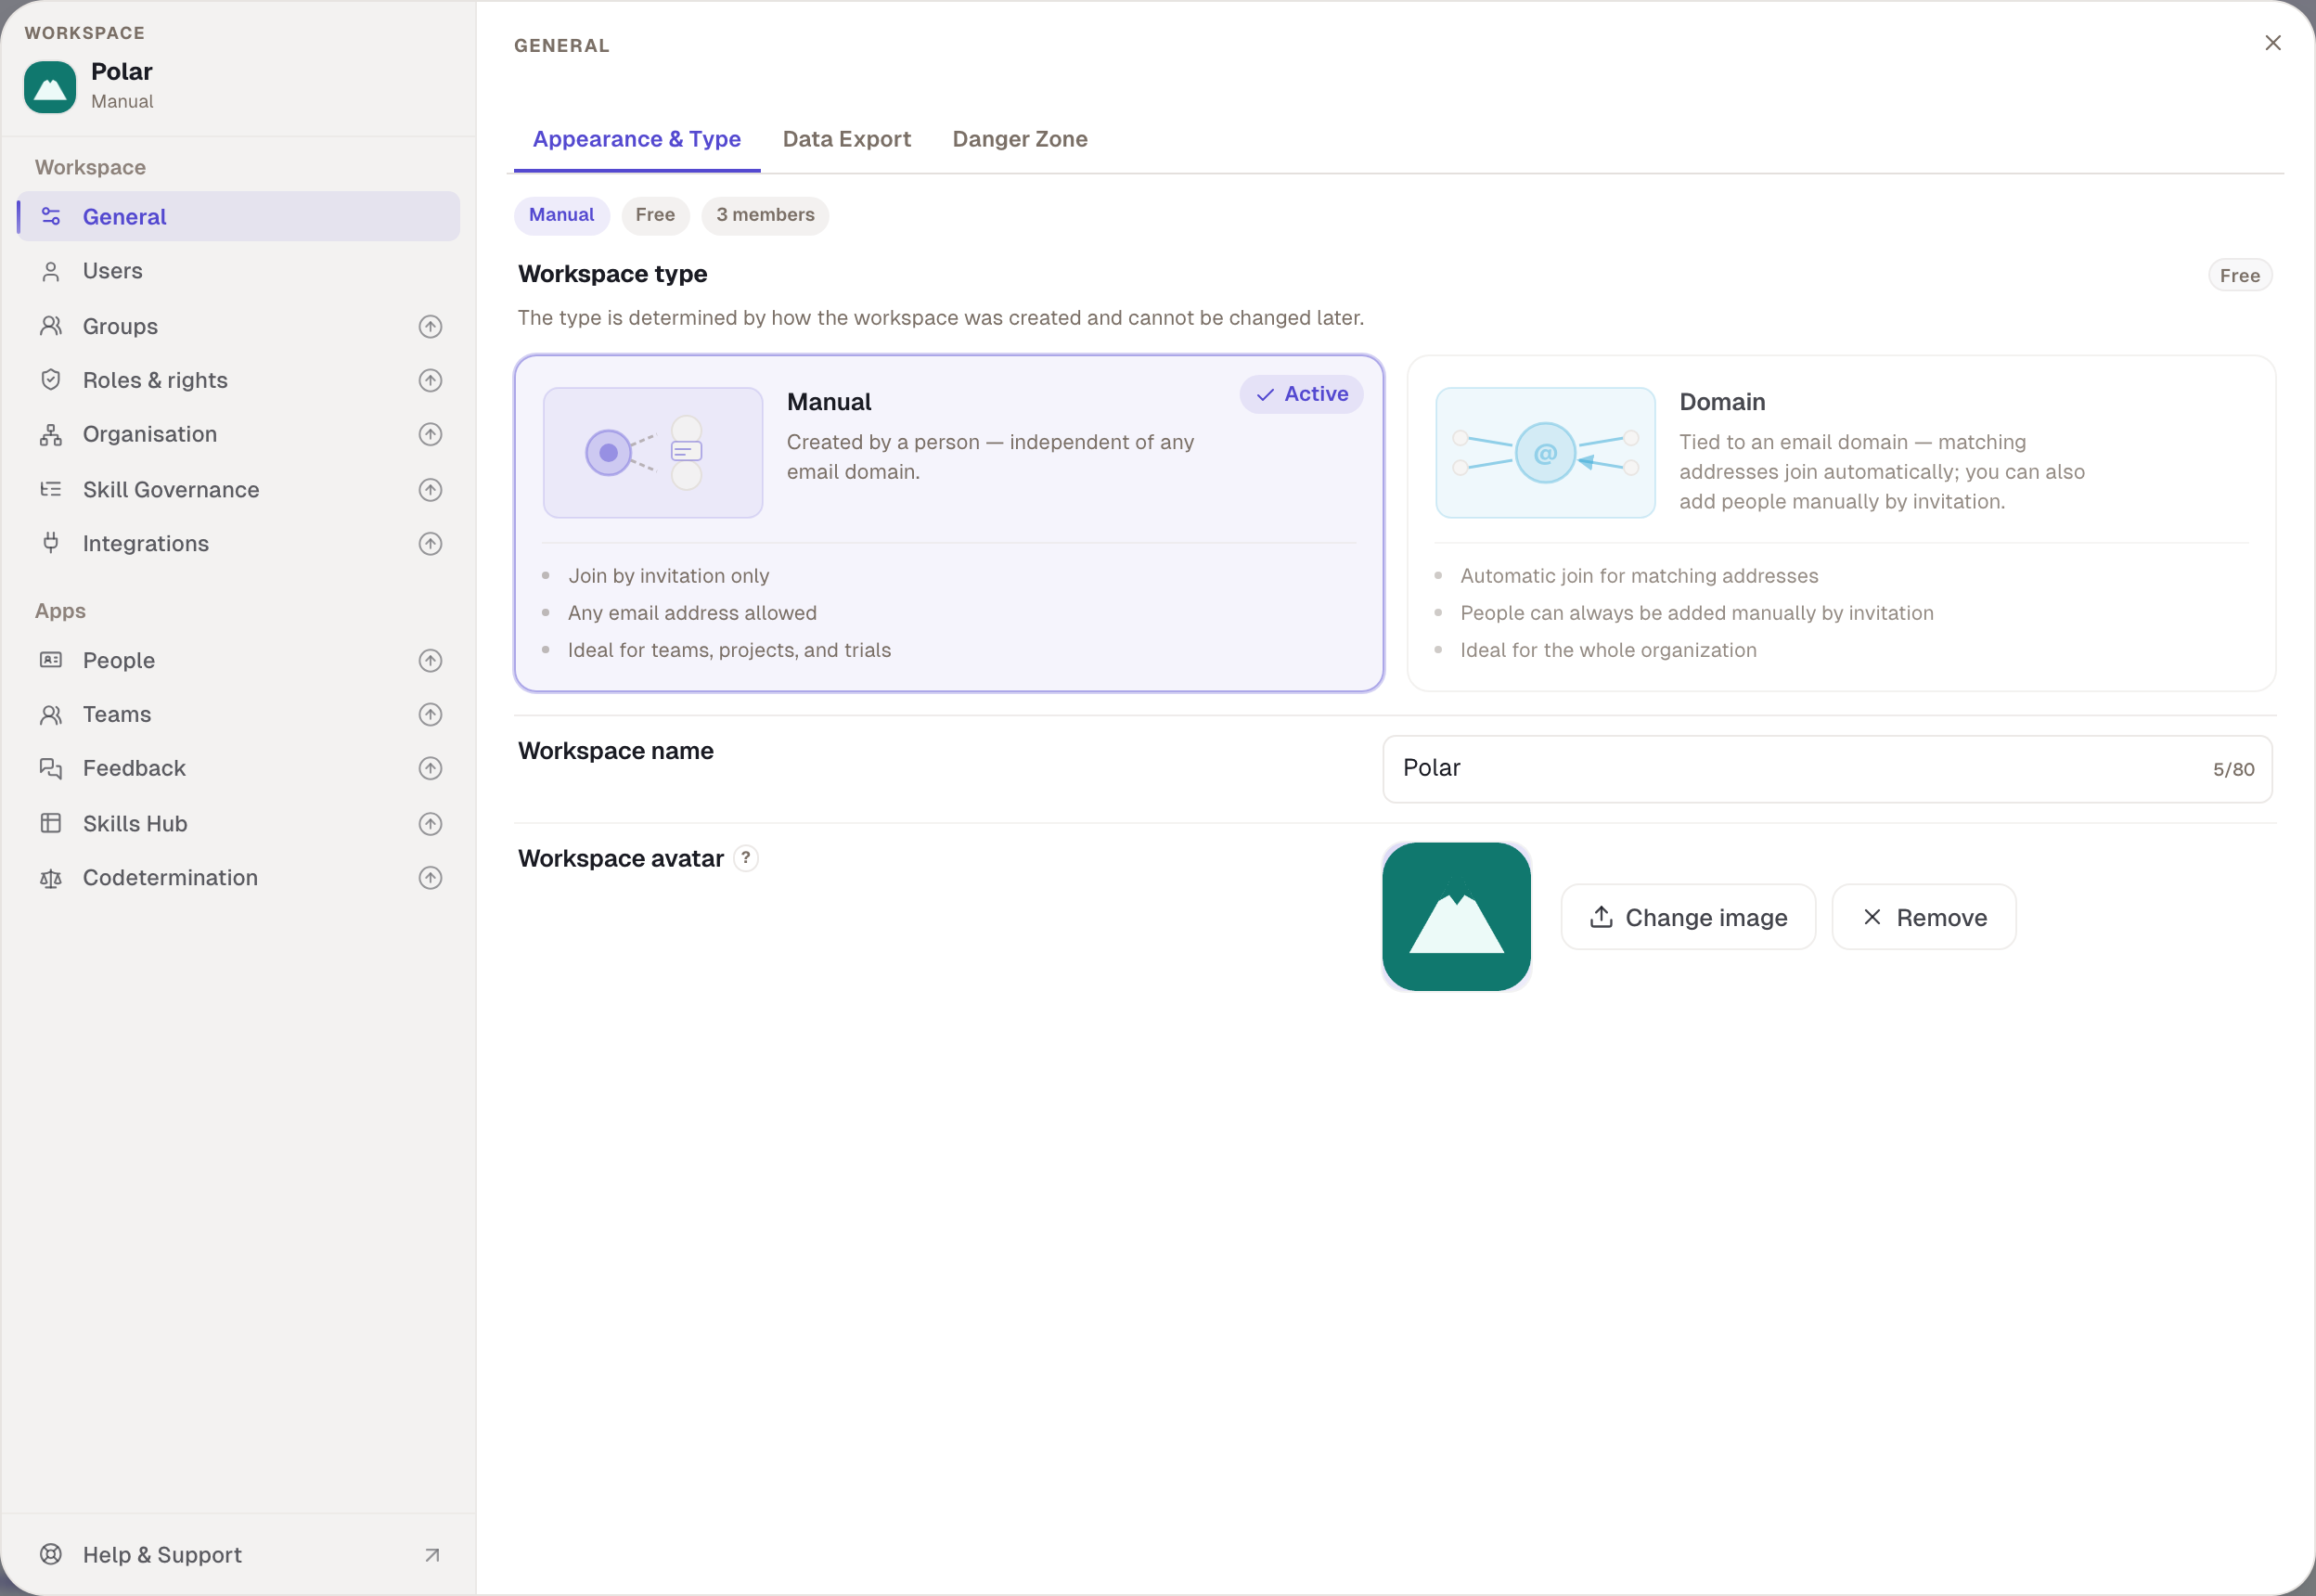Select the Appearance & Type tab
Image resolution: width=2316 pixels, height=1596 pixels.
click(x=637, y=139)
